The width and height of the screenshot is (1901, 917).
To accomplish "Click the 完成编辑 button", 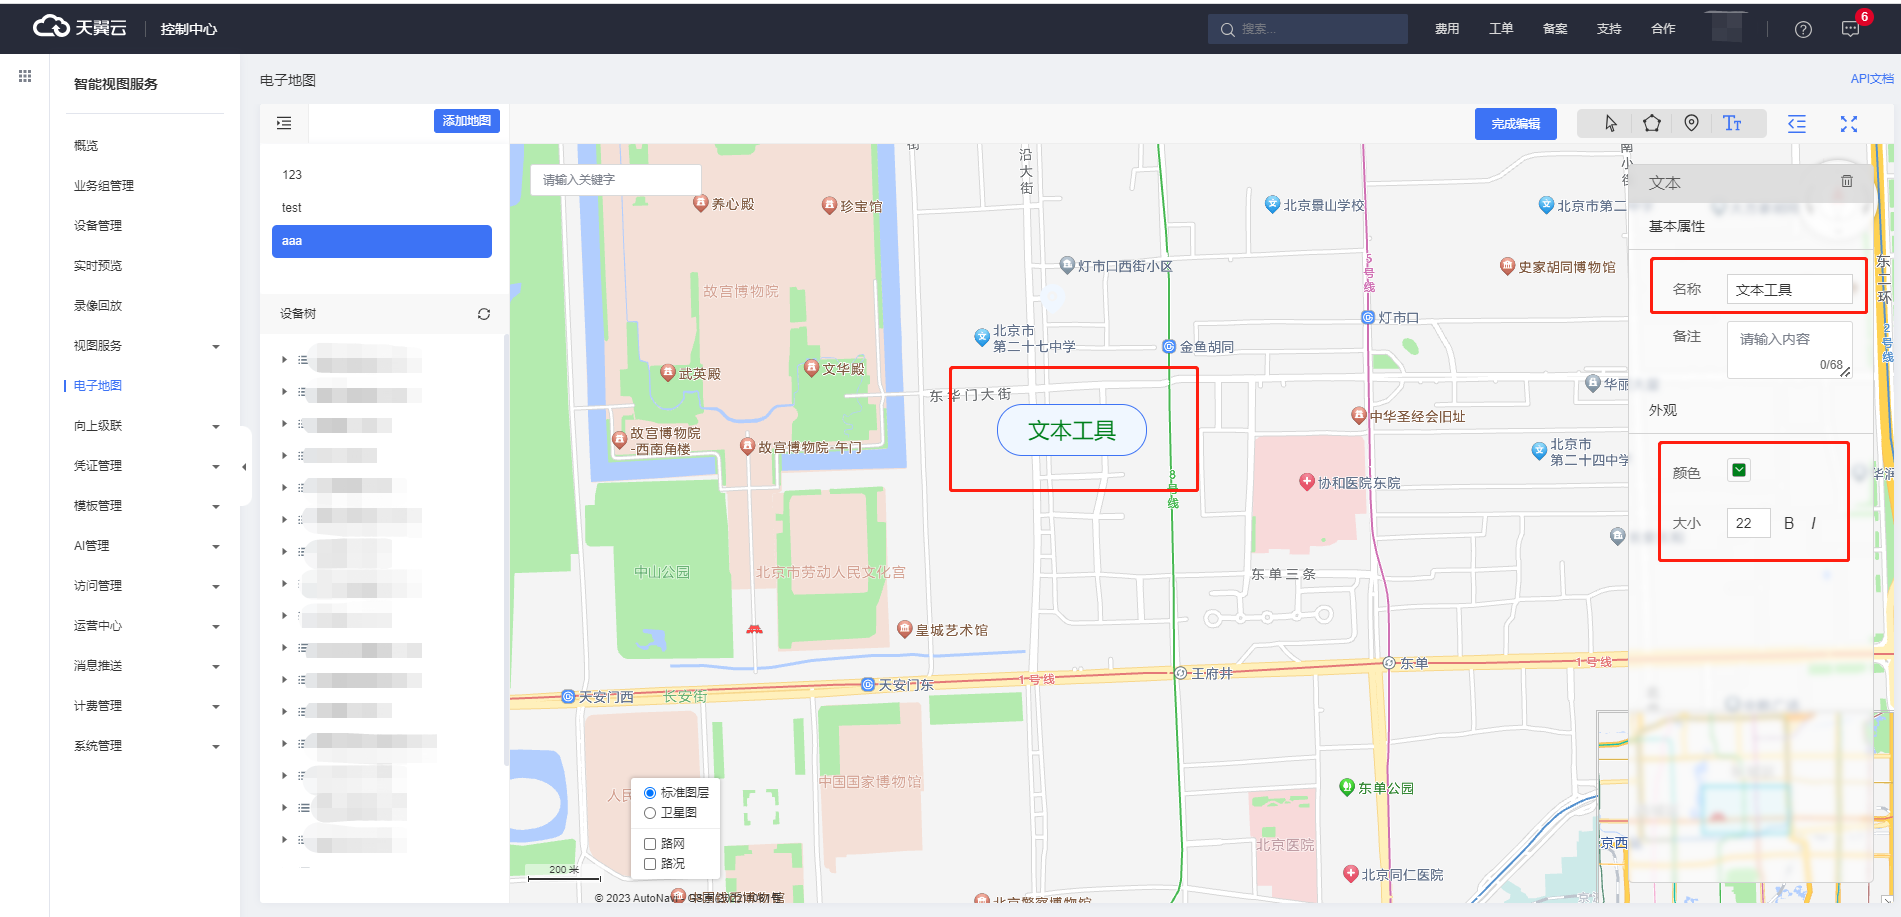I will point(1515,124).
